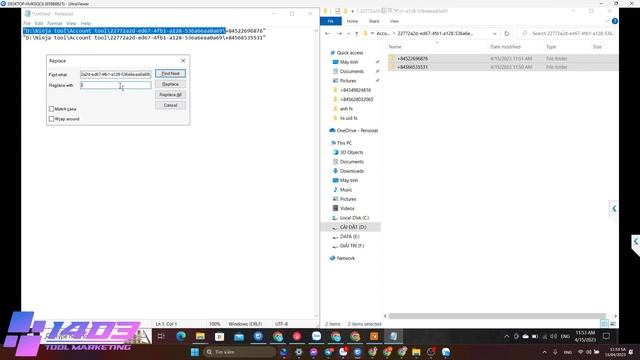Select Local Disk (C:) in navigation pane
Viewport: 640px width, 360px height.
(x=354, y=218)
